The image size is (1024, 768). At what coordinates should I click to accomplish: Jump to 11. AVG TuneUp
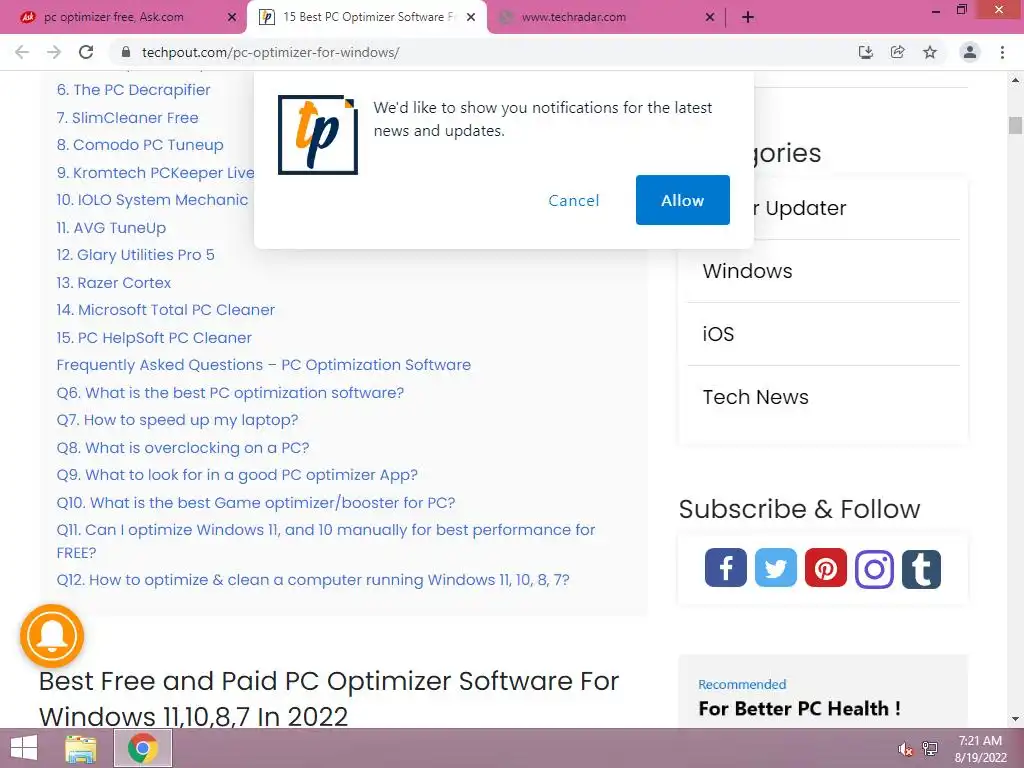click(112, 228)
